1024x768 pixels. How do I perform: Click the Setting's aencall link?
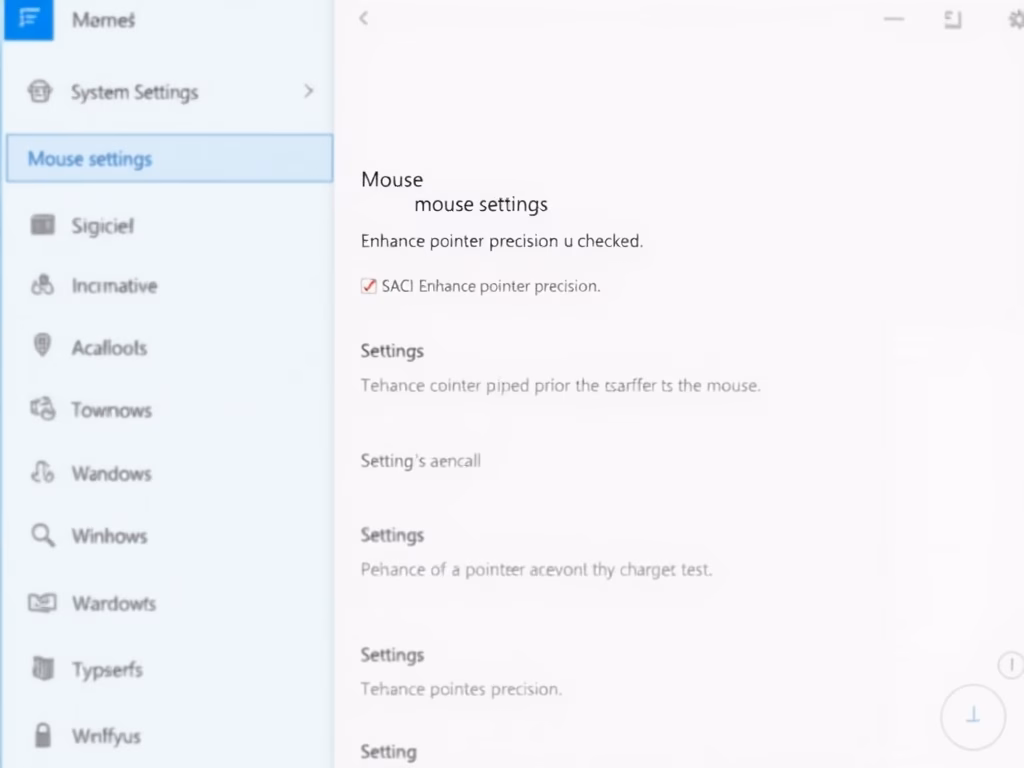(421, 461)
